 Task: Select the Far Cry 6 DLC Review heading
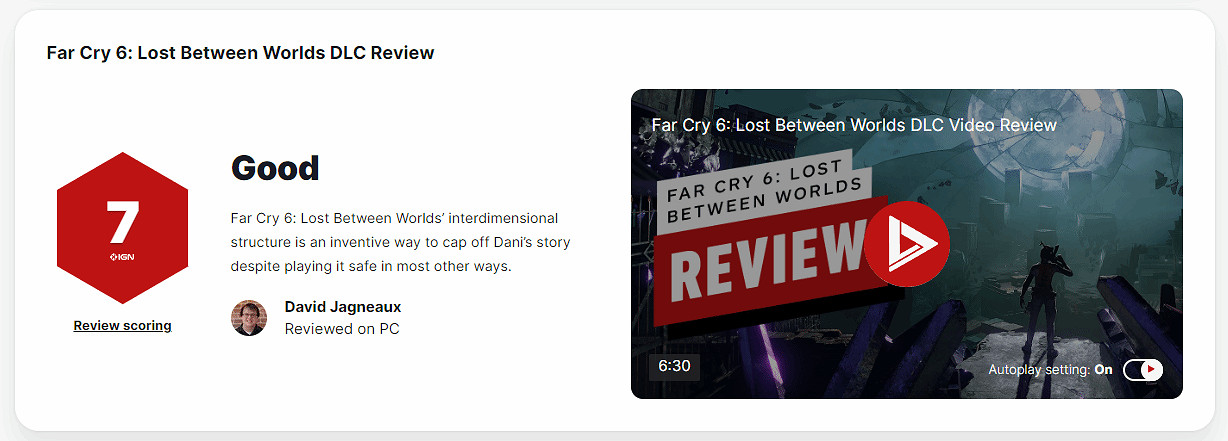[x=240, y=53]
